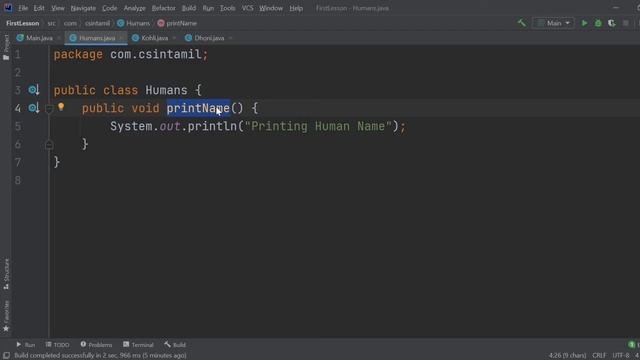Click printName method in the breadcrumb bar
Viewport: 640px width, 360px height.
(x=177, y=23)
